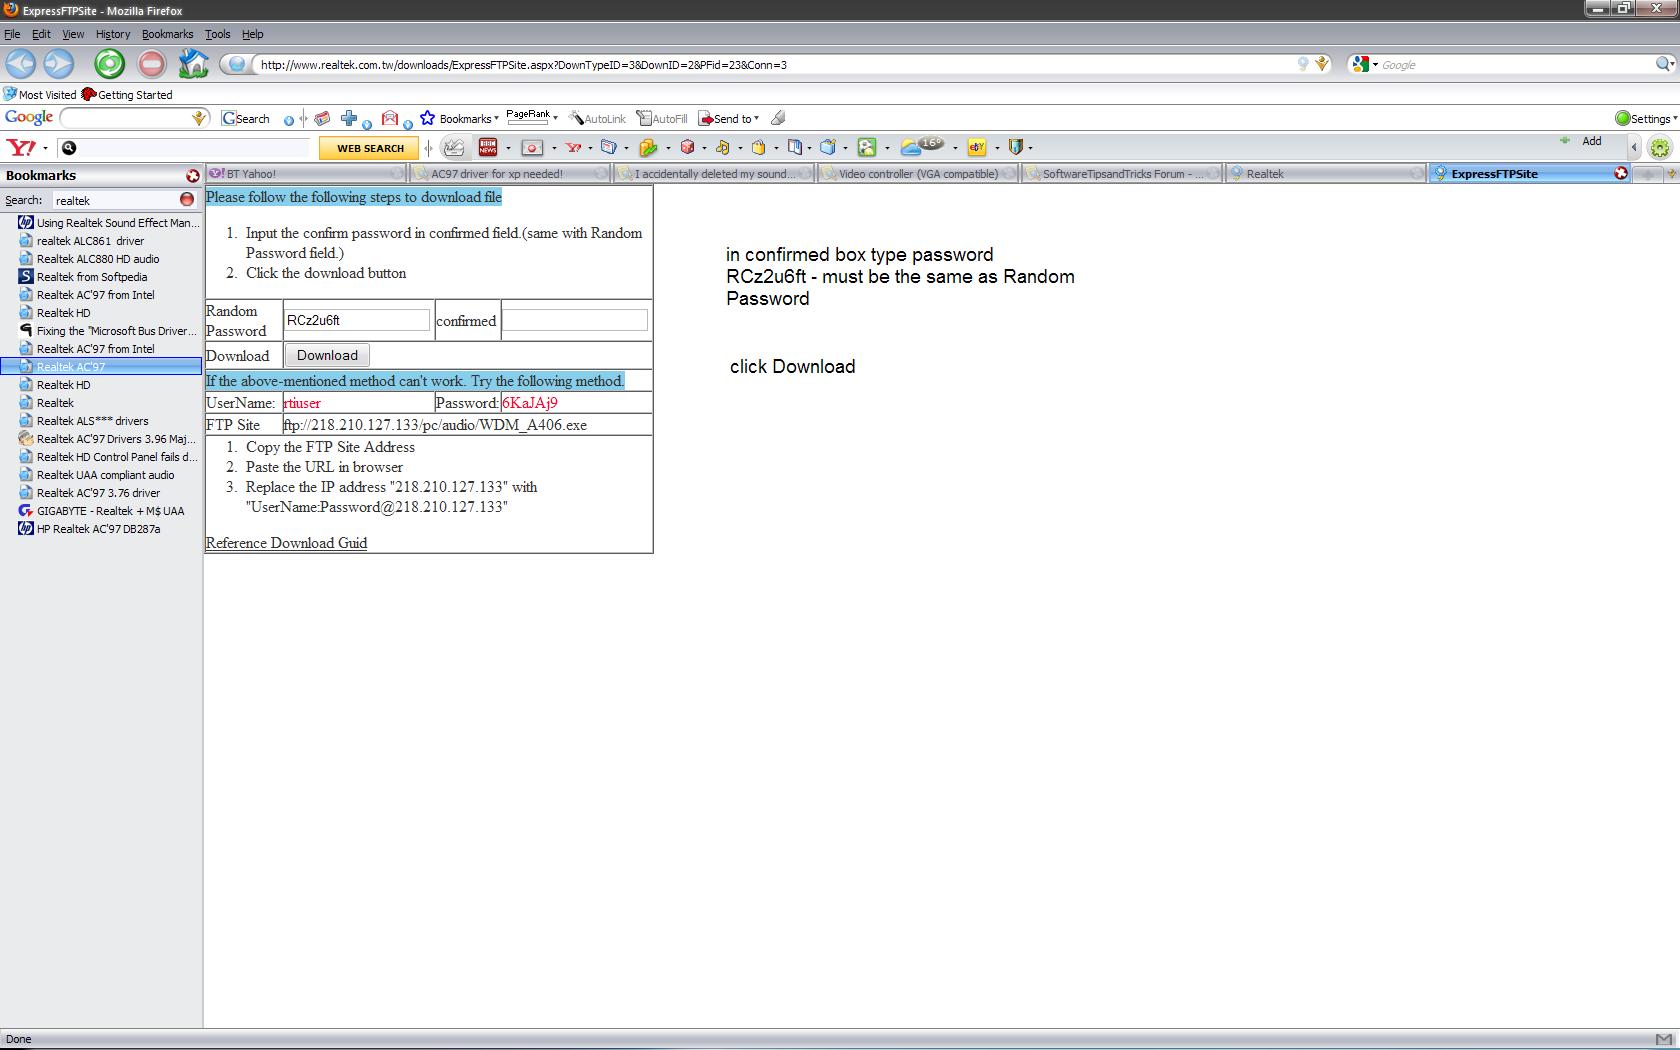Image resolution: width=1680 pixels, height=1050 pixels.
Task: Switch to the Realtek tab
Action: pos(1325,173)
